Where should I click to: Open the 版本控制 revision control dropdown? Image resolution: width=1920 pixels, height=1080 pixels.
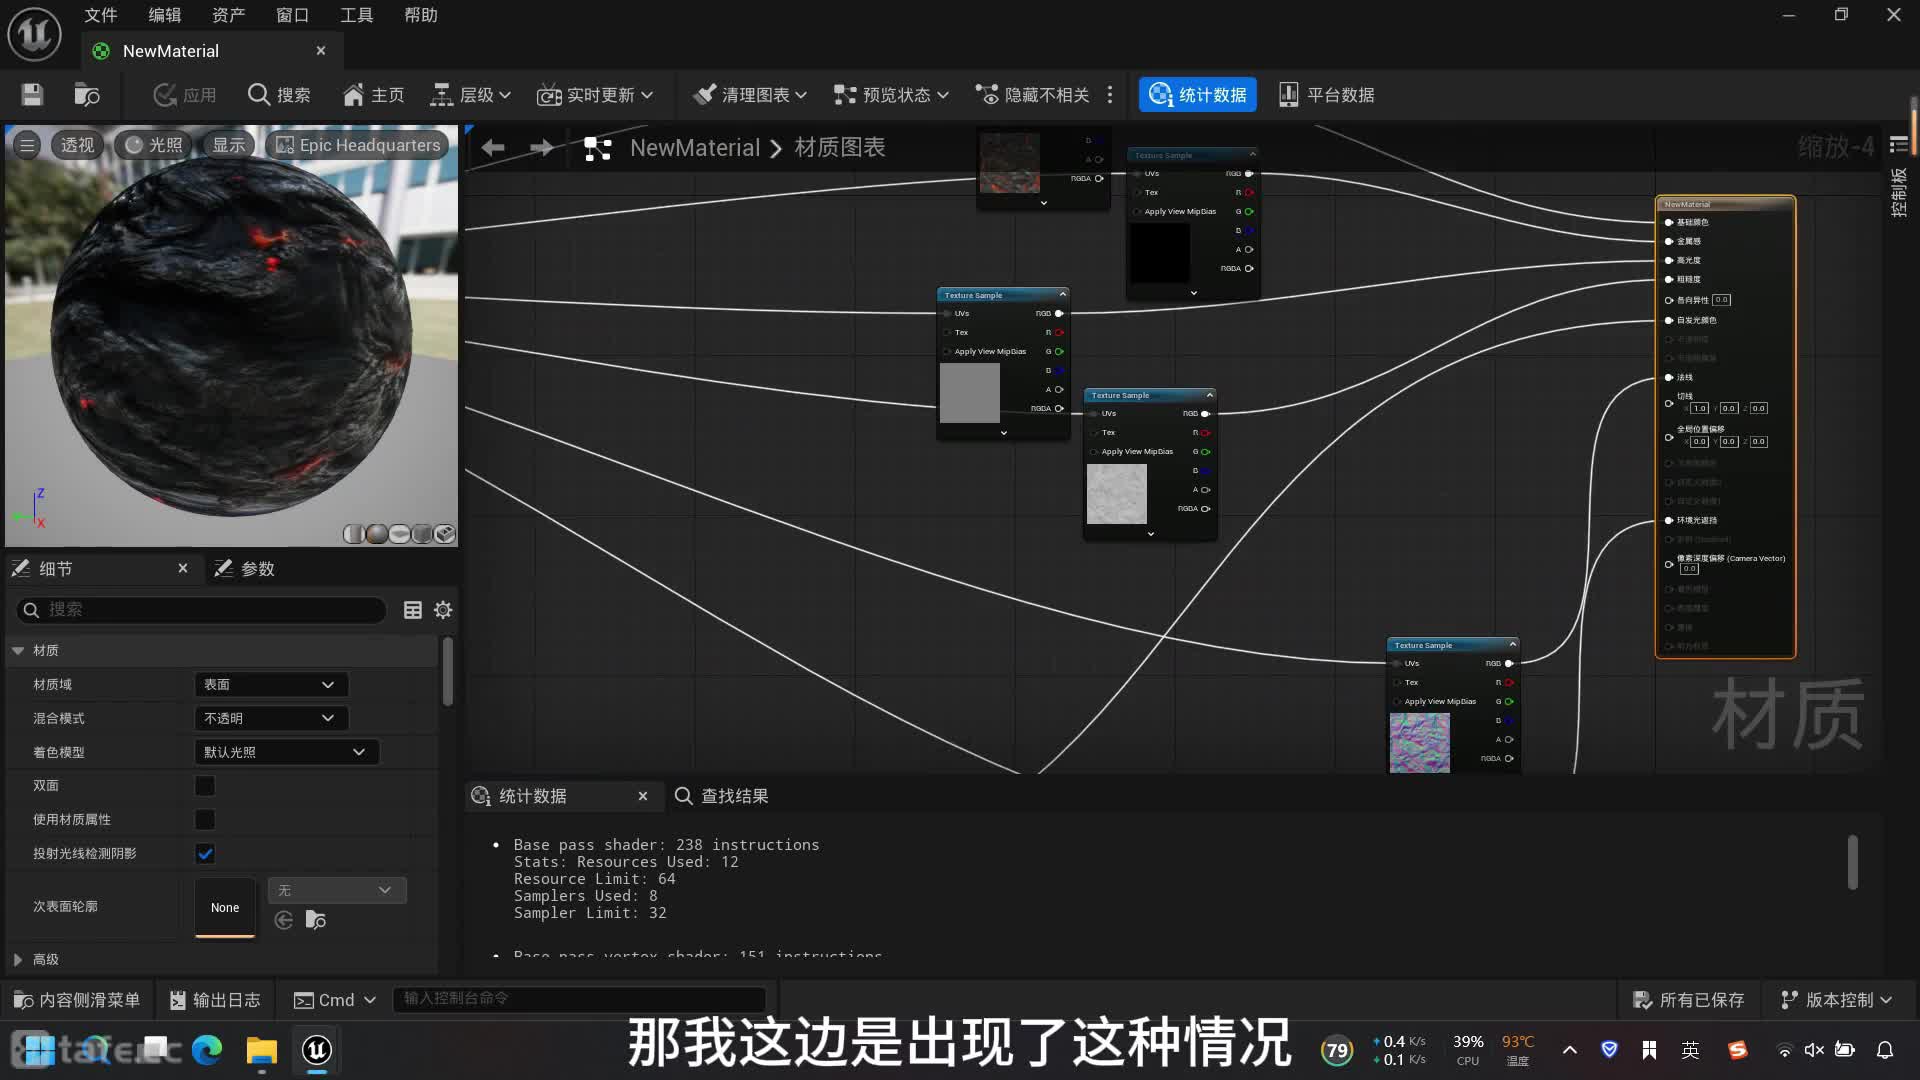(x=1836, y=1000)
